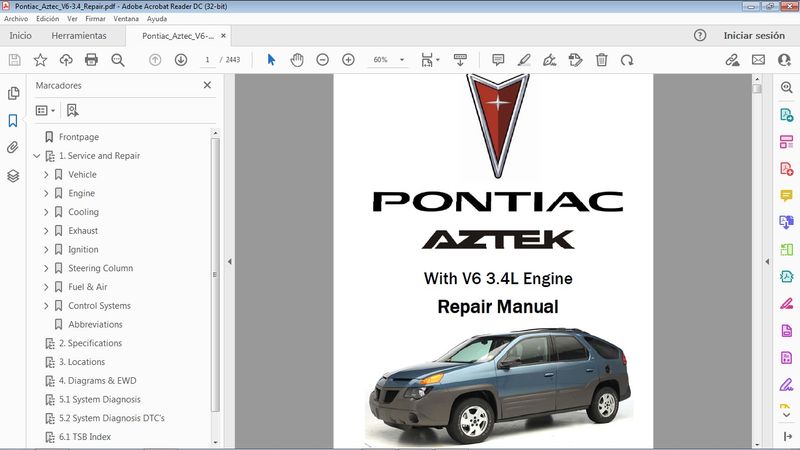800x450 pixels.
Task: Open the share with others icon
Action: (785, 60)
